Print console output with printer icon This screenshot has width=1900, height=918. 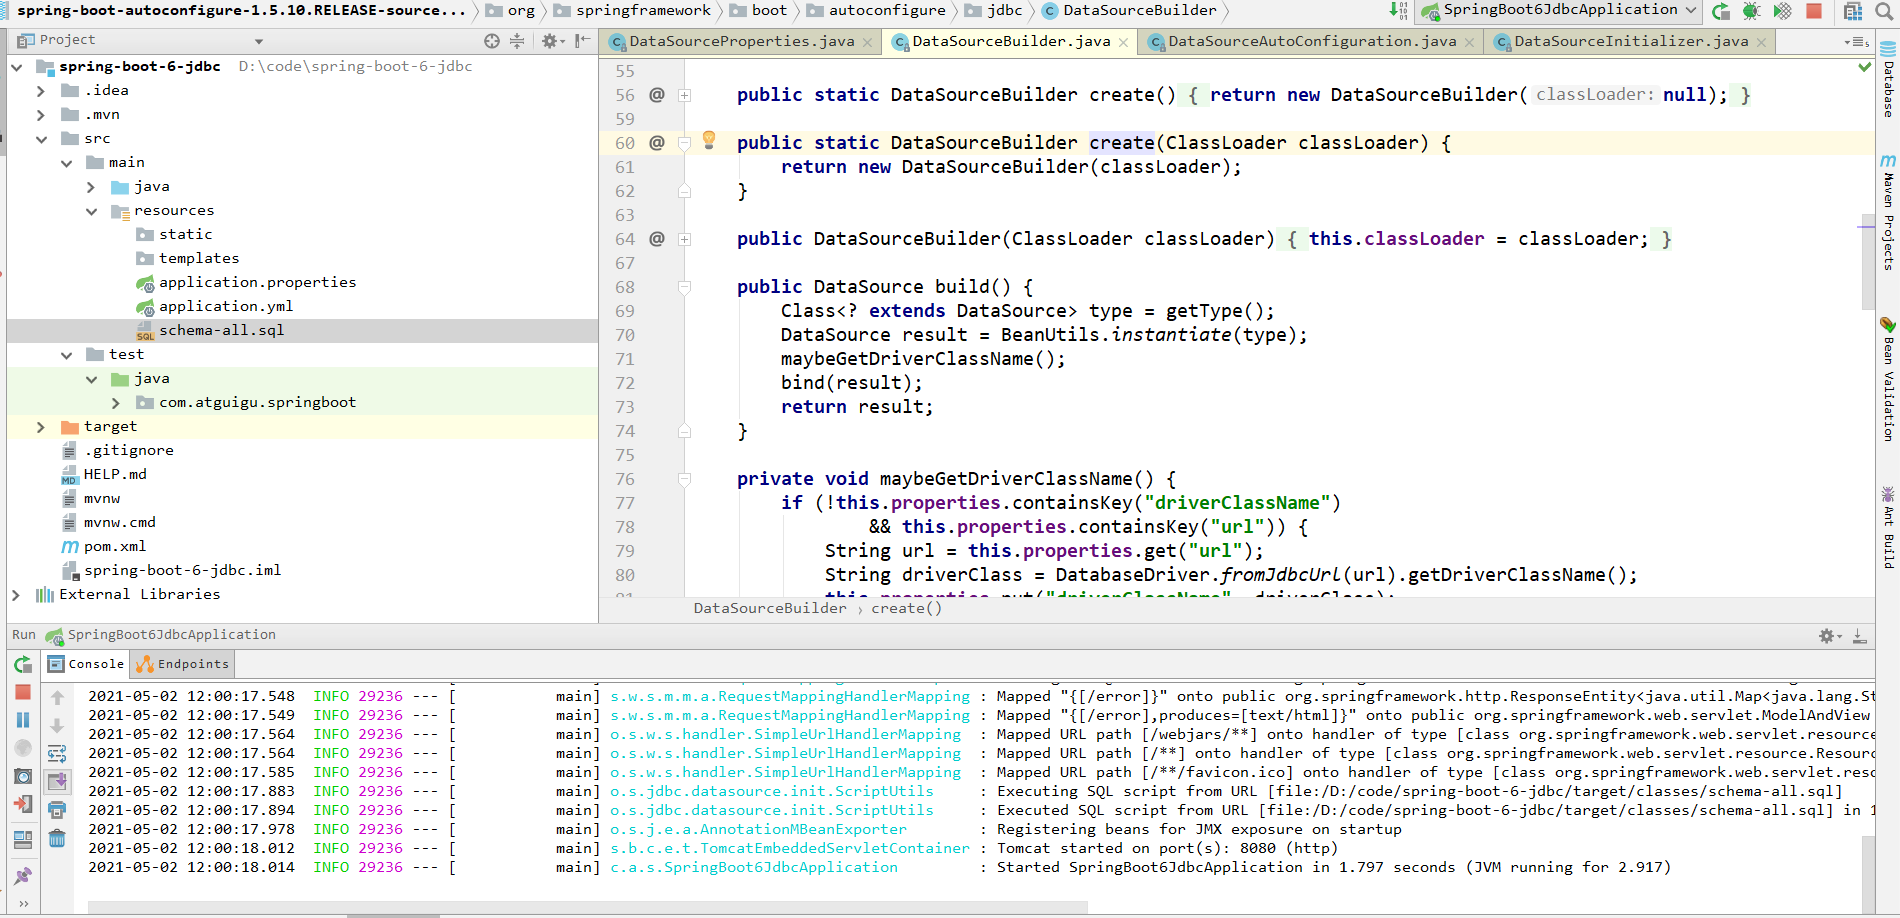tap(57, 810)
